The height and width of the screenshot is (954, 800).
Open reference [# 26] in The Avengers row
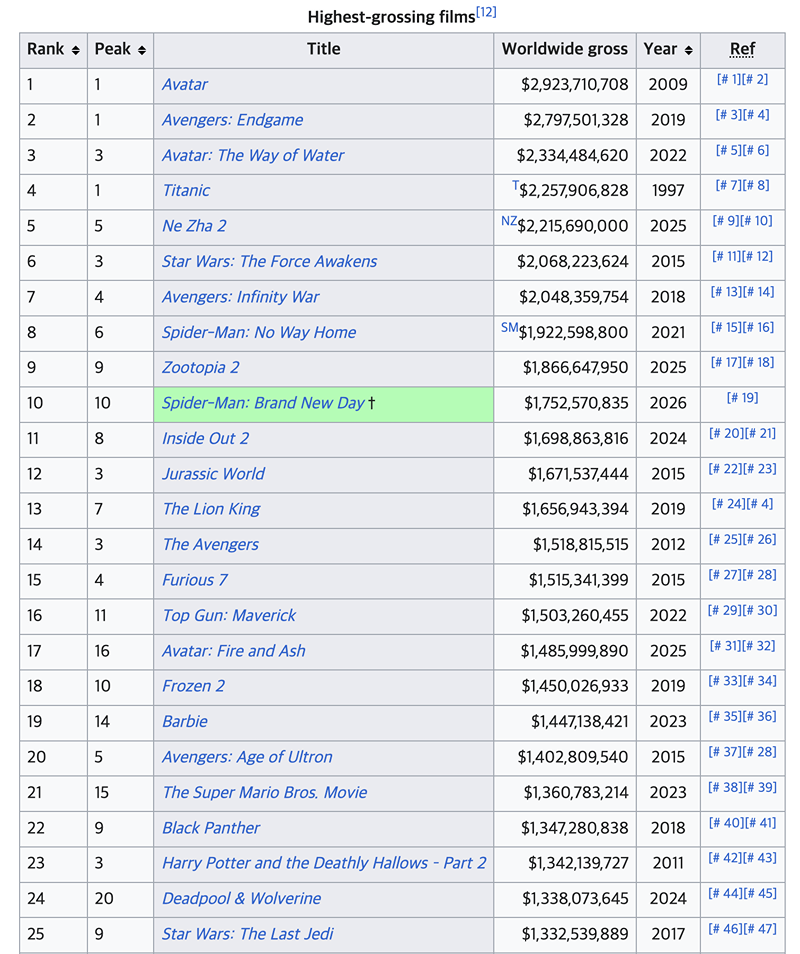[760, 539]
